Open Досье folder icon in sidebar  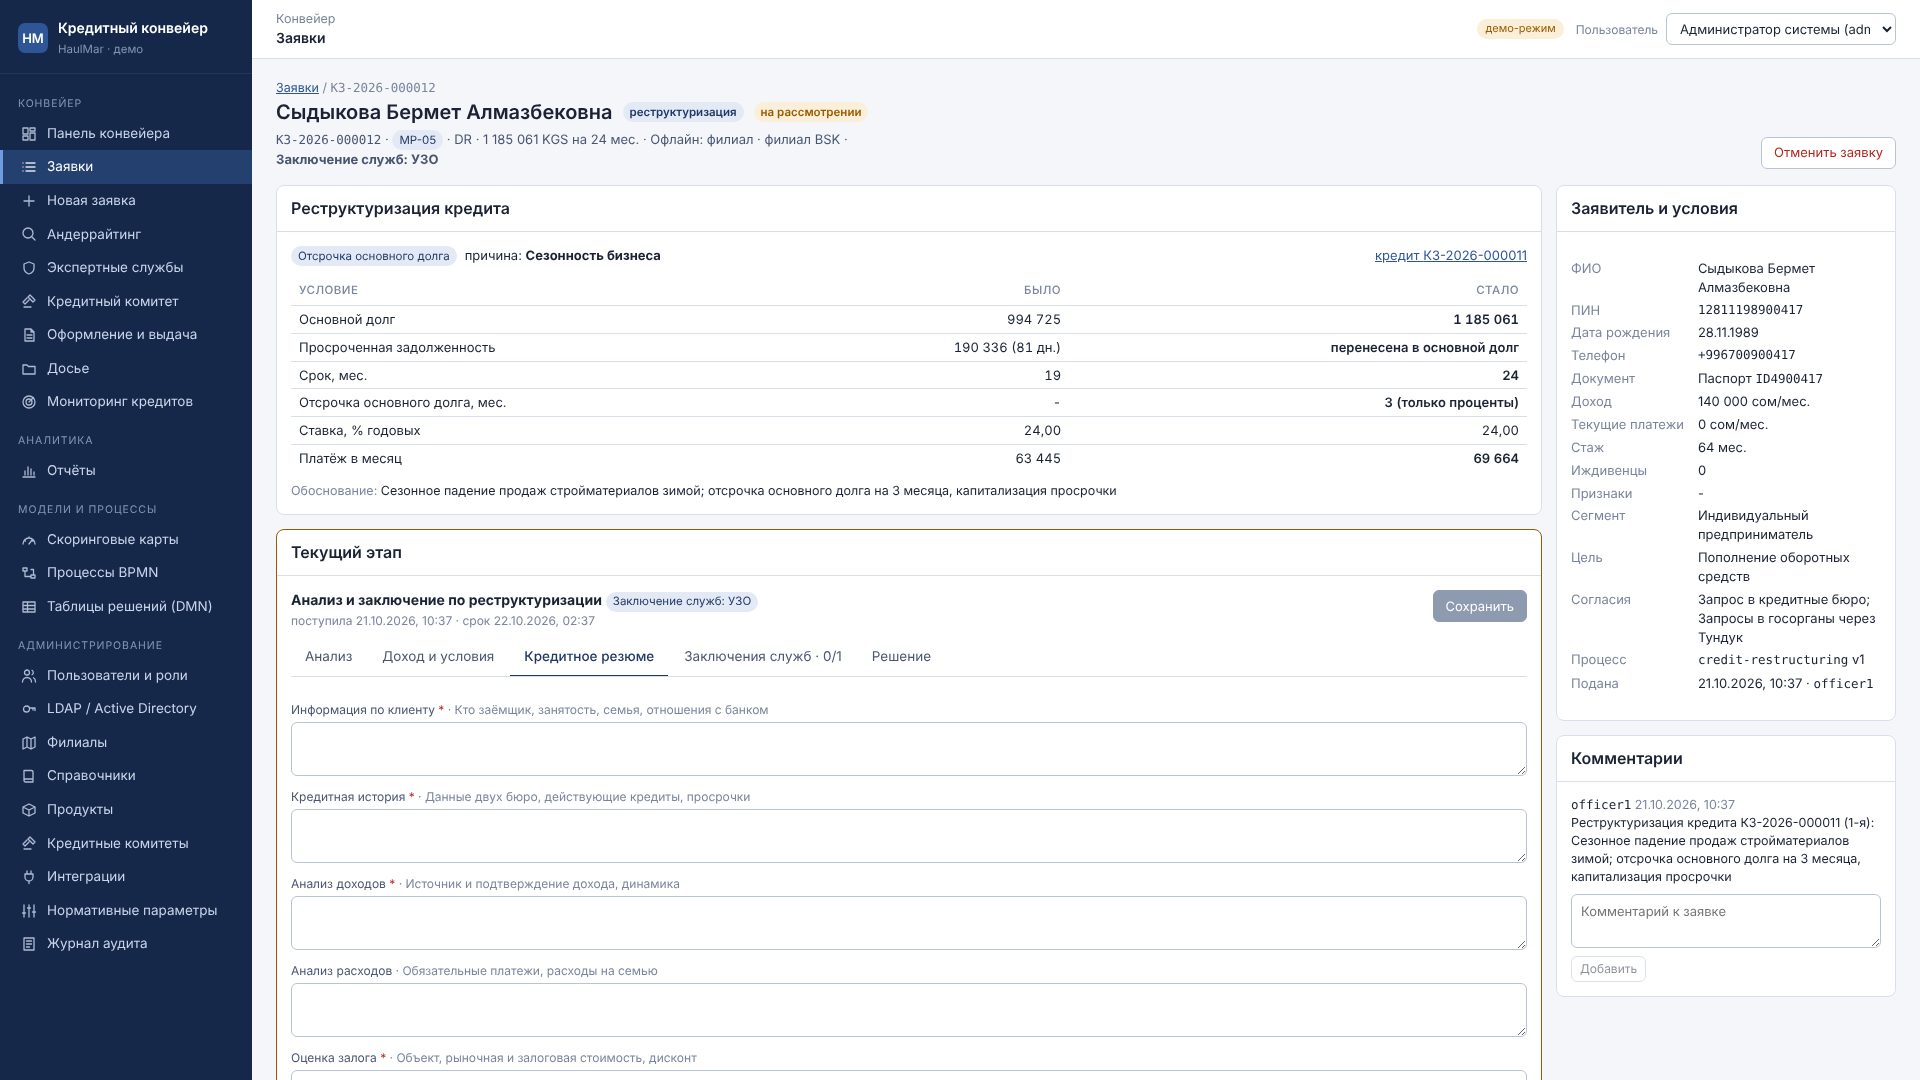click(x=29, y=369)
